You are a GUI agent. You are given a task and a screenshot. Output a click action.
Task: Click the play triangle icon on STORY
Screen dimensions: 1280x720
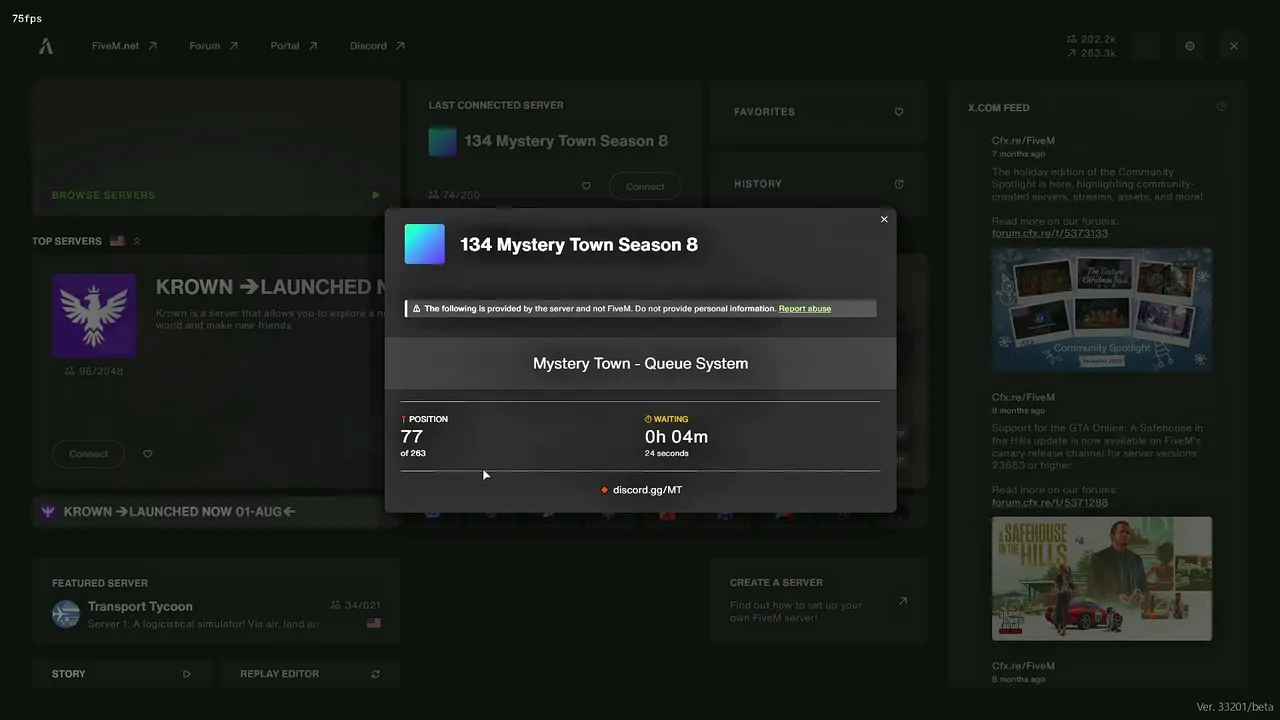[x=187, y=674]
